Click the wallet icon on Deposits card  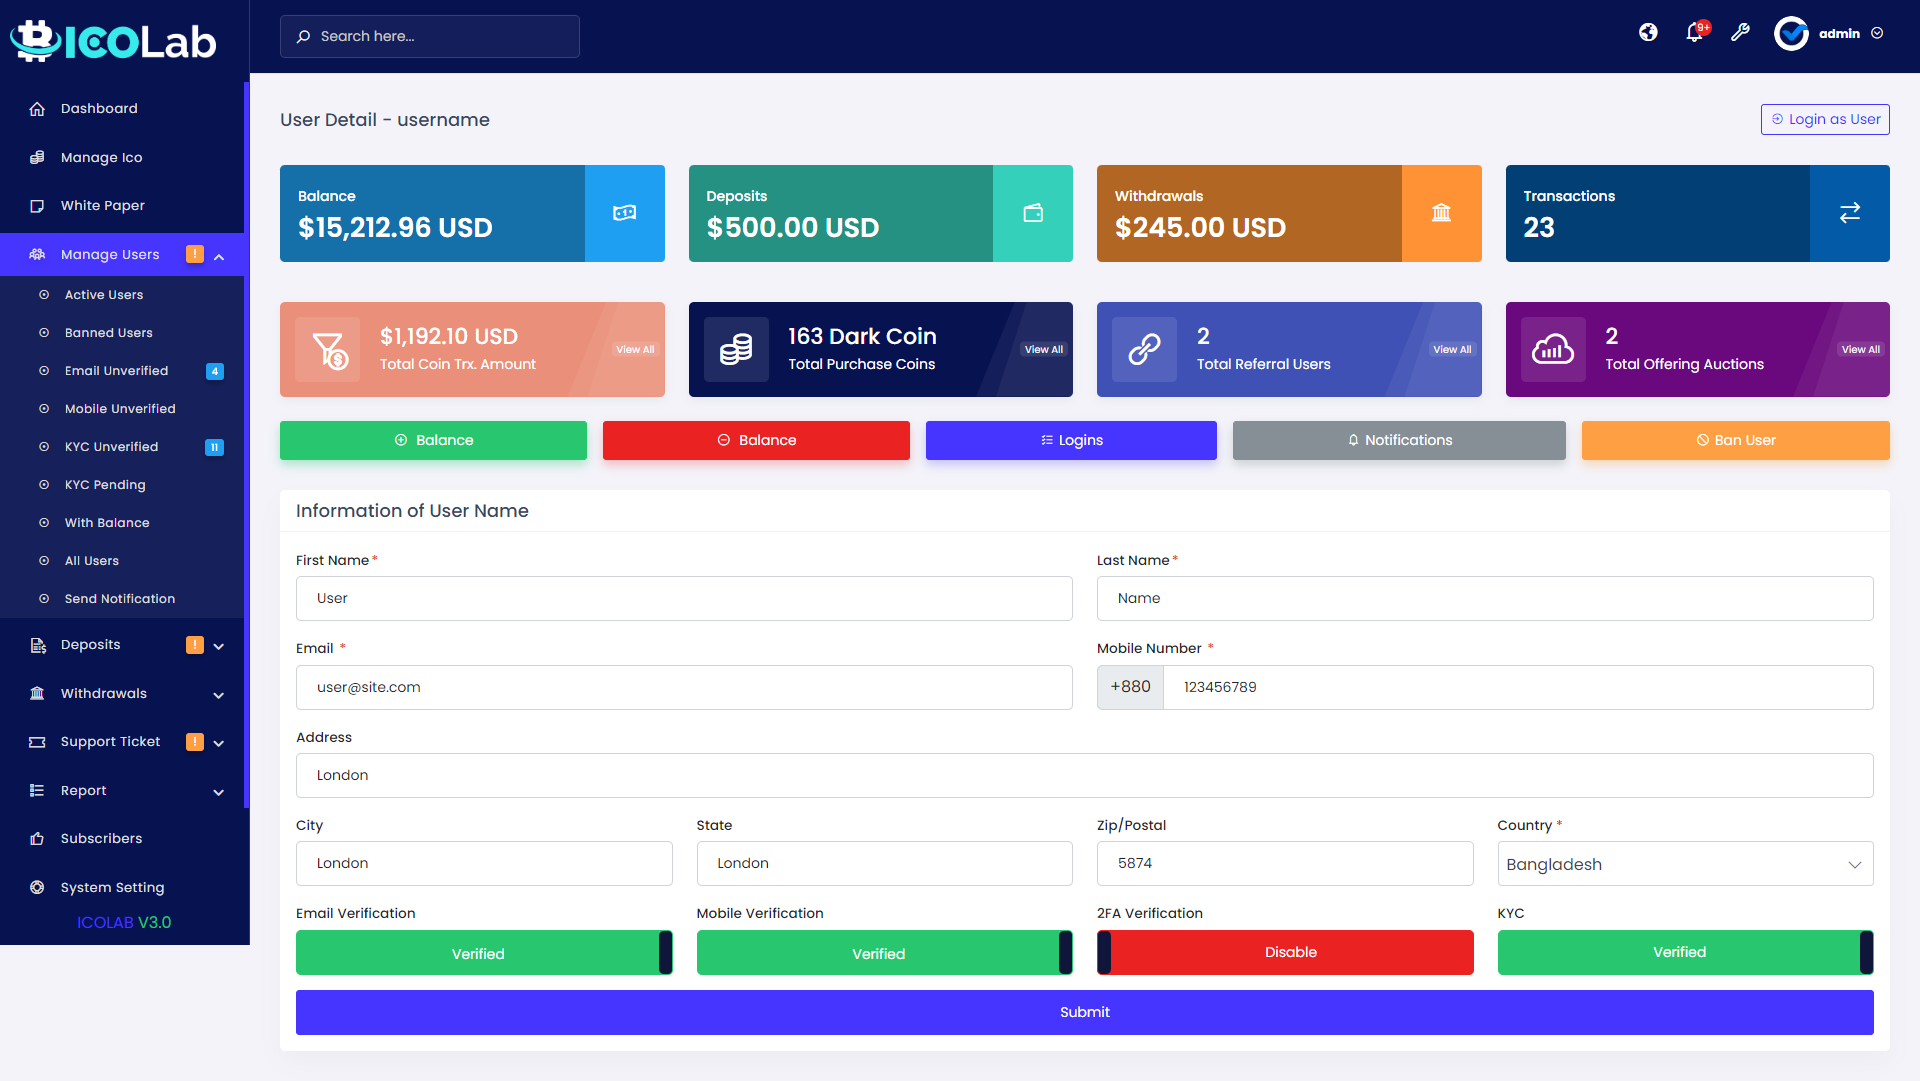[1033, 213]
